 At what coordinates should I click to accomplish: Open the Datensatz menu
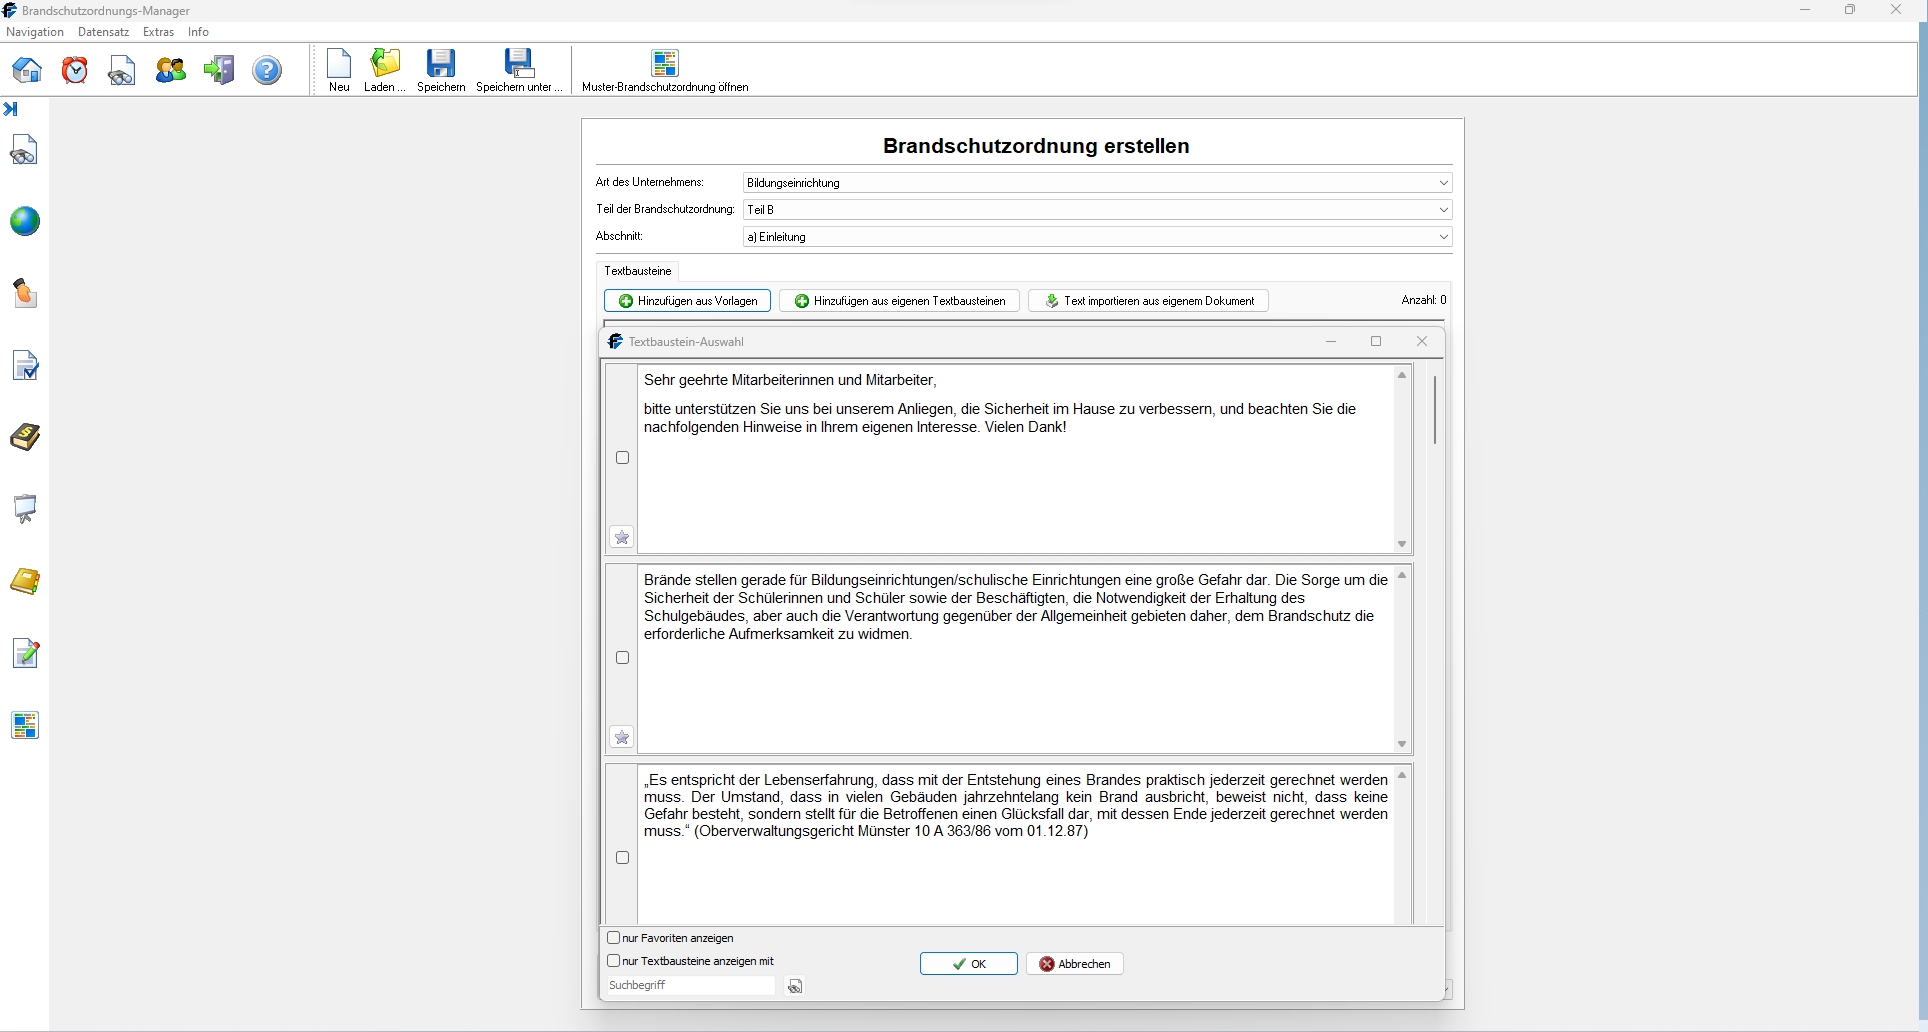(x=104, y=32)
